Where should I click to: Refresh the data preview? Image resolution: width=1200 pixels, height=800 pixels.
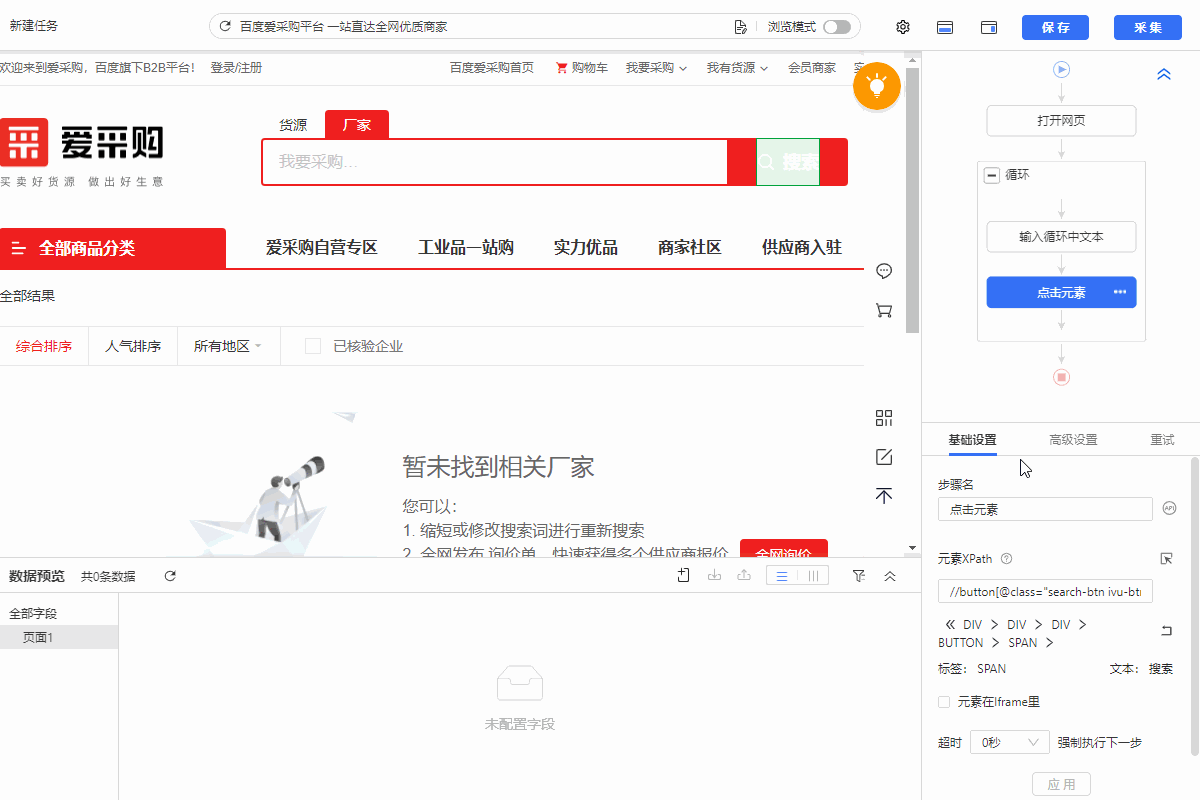(x=170, y=576)
